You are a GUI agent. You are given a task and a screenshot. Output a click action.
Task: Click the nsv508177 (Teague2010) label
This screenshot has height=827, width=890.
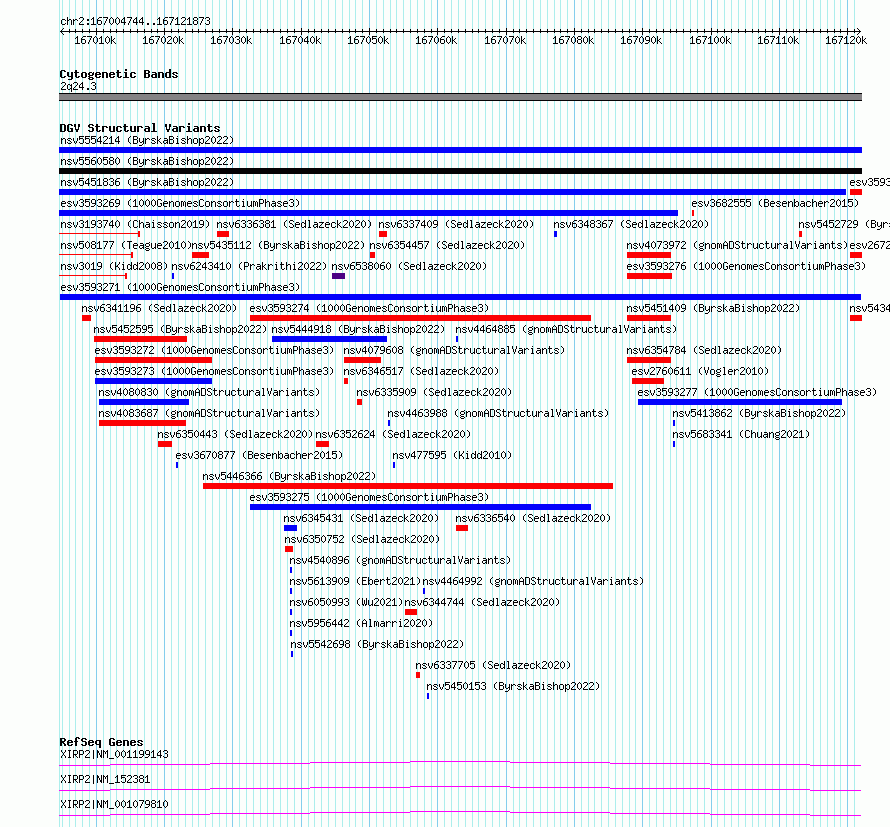[125, 245]
